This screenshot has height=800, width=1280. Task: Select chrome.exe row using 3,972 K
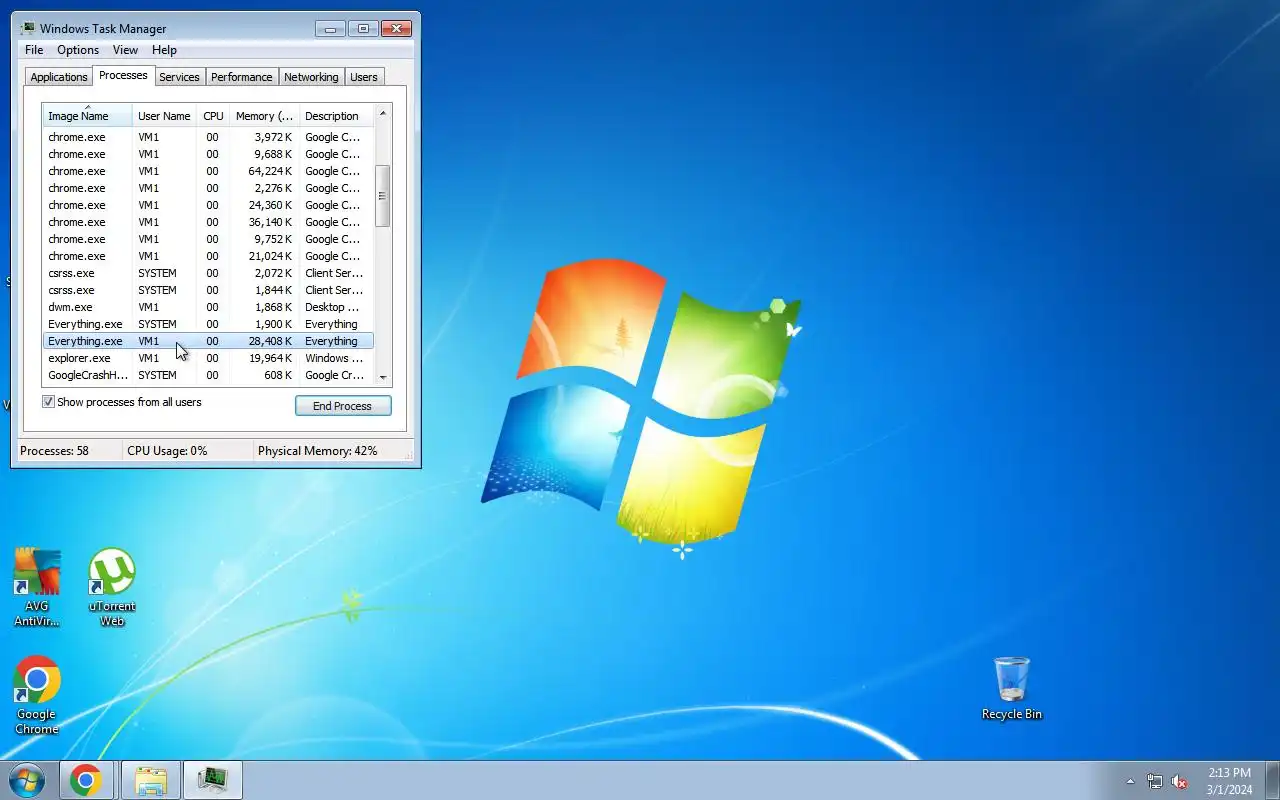tap(208, 137)
